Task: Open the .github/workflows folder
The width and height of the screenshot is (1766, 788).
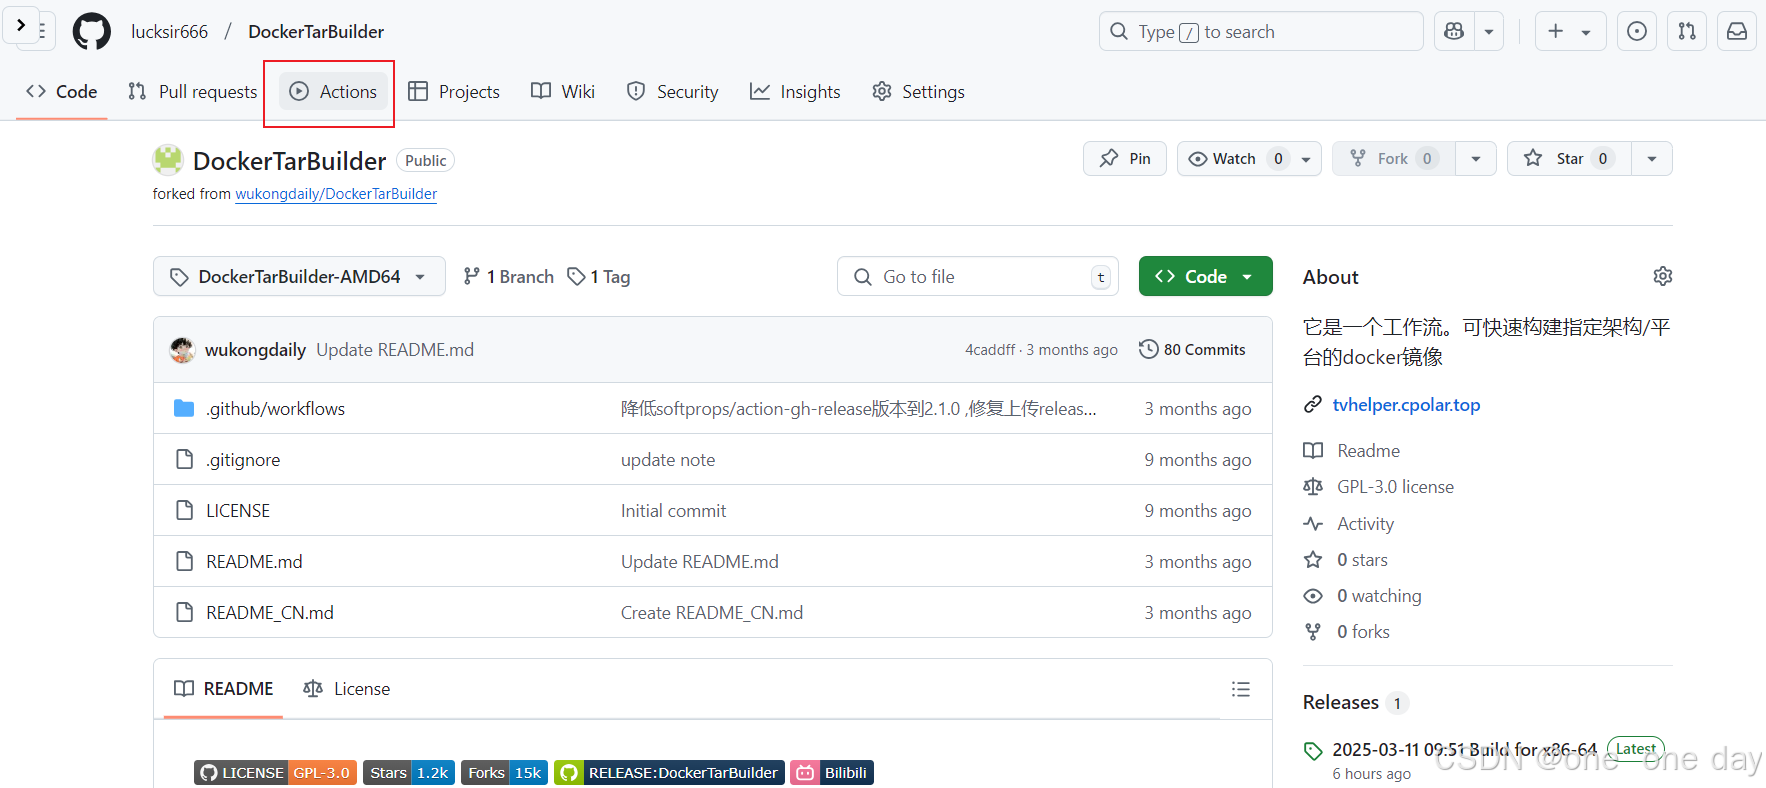Action: [275, 408]
